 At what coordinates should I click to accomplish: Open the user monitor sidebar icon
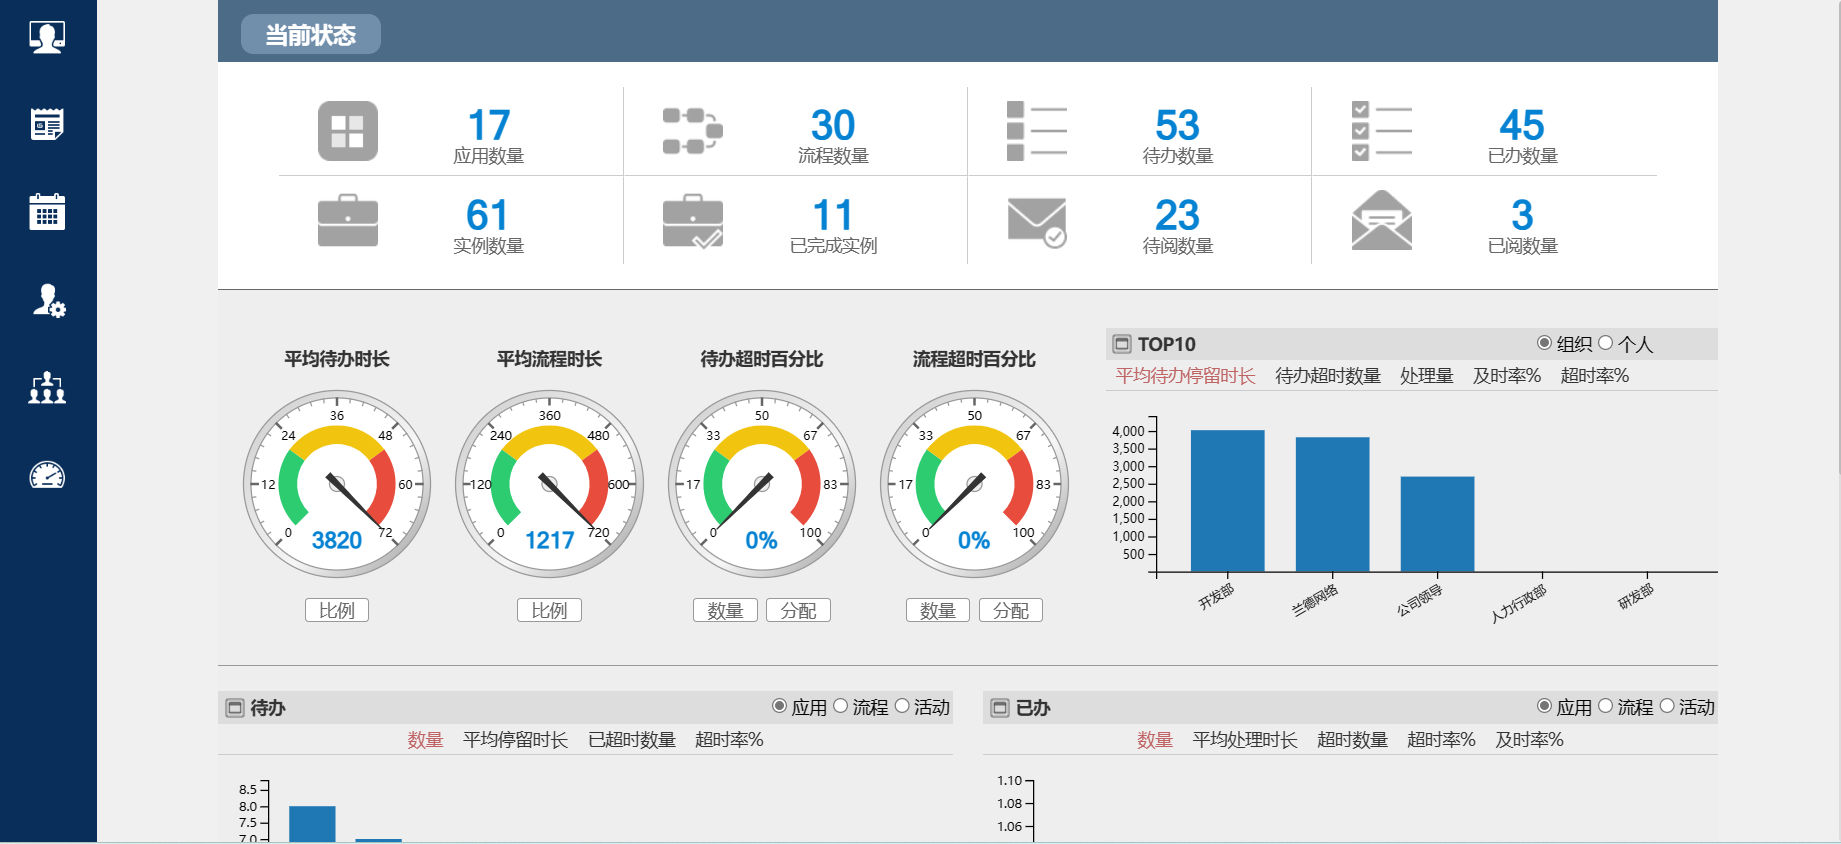pyautogui.click(x=47, y=37)
